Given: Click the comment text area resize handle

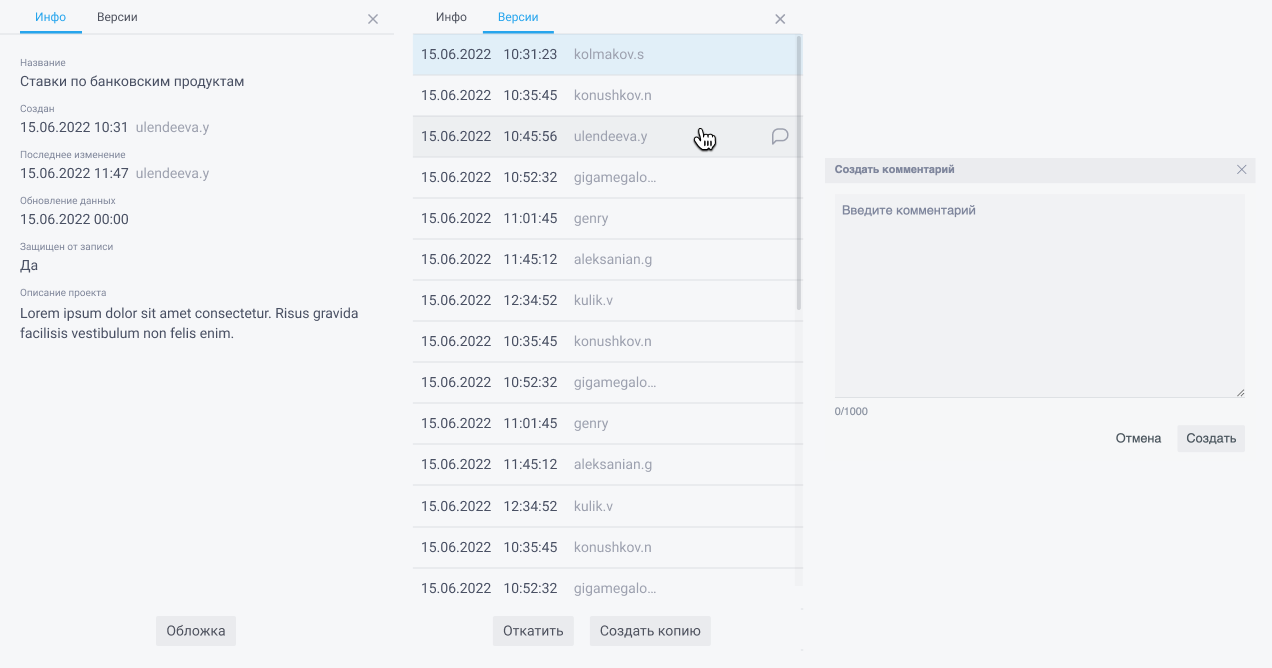Looking at the screenshot, I should 1240,393.
